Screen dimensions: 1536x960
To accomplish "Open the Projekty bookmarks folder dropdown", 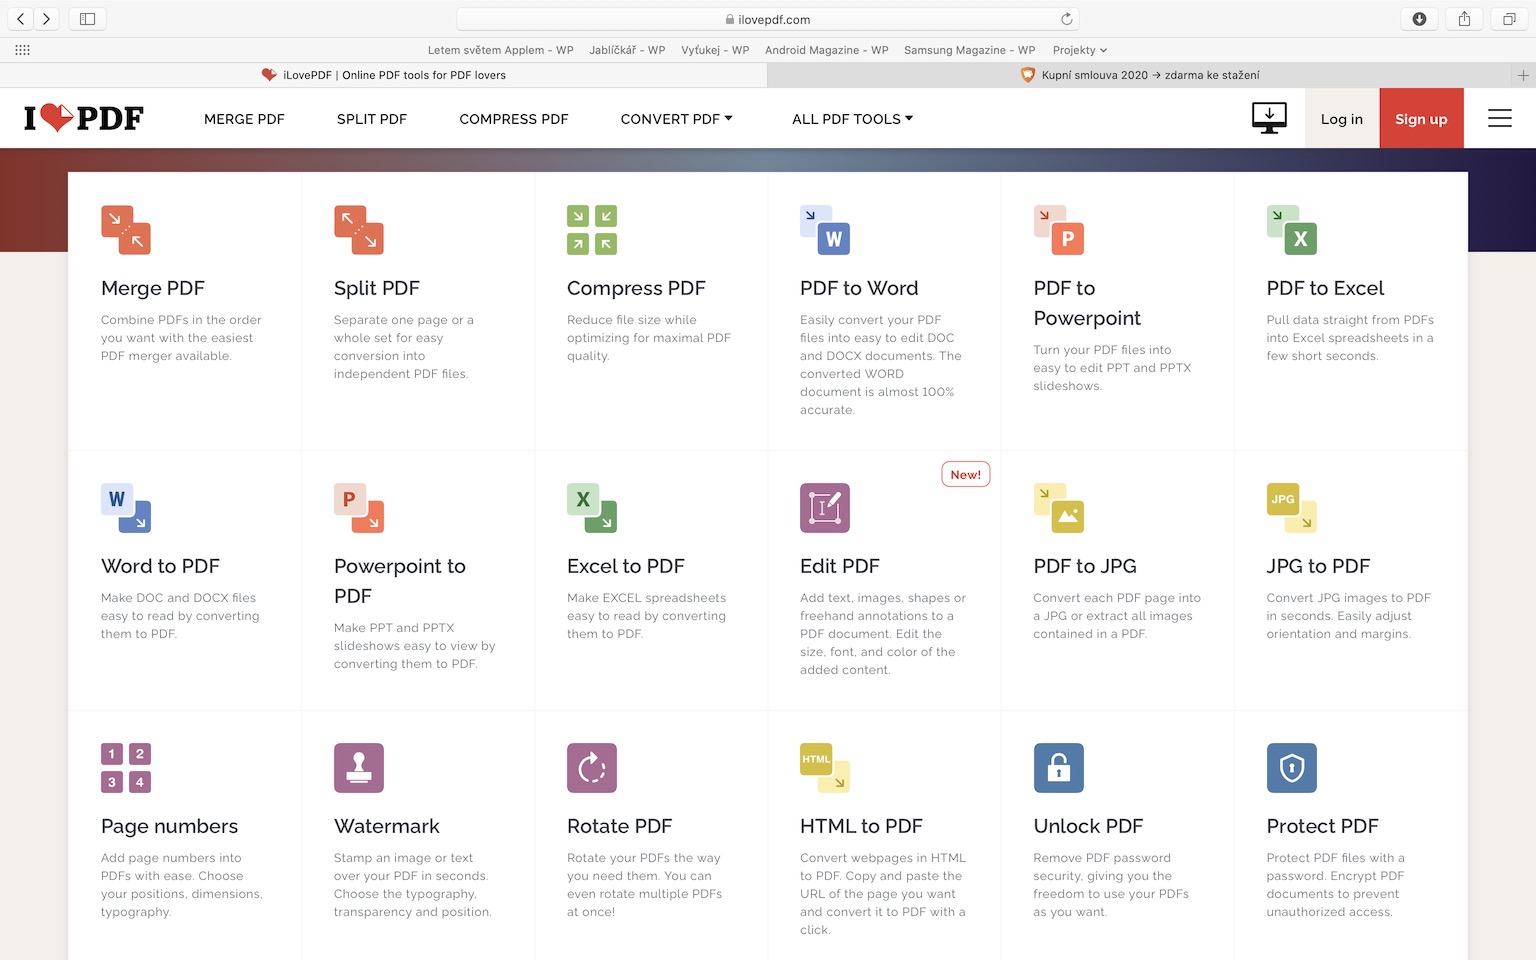I will point(1079,50).
